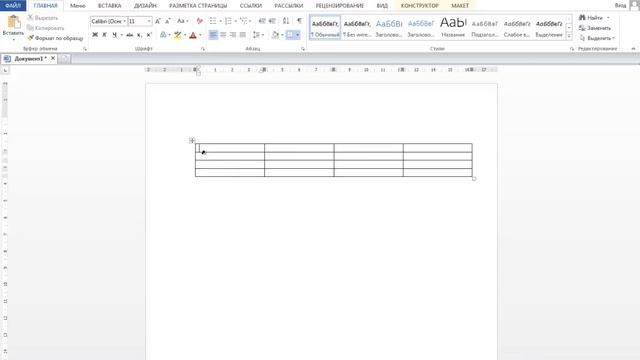Apply the bullets list icon
This screenshot has width=640, height=360.
213,21
